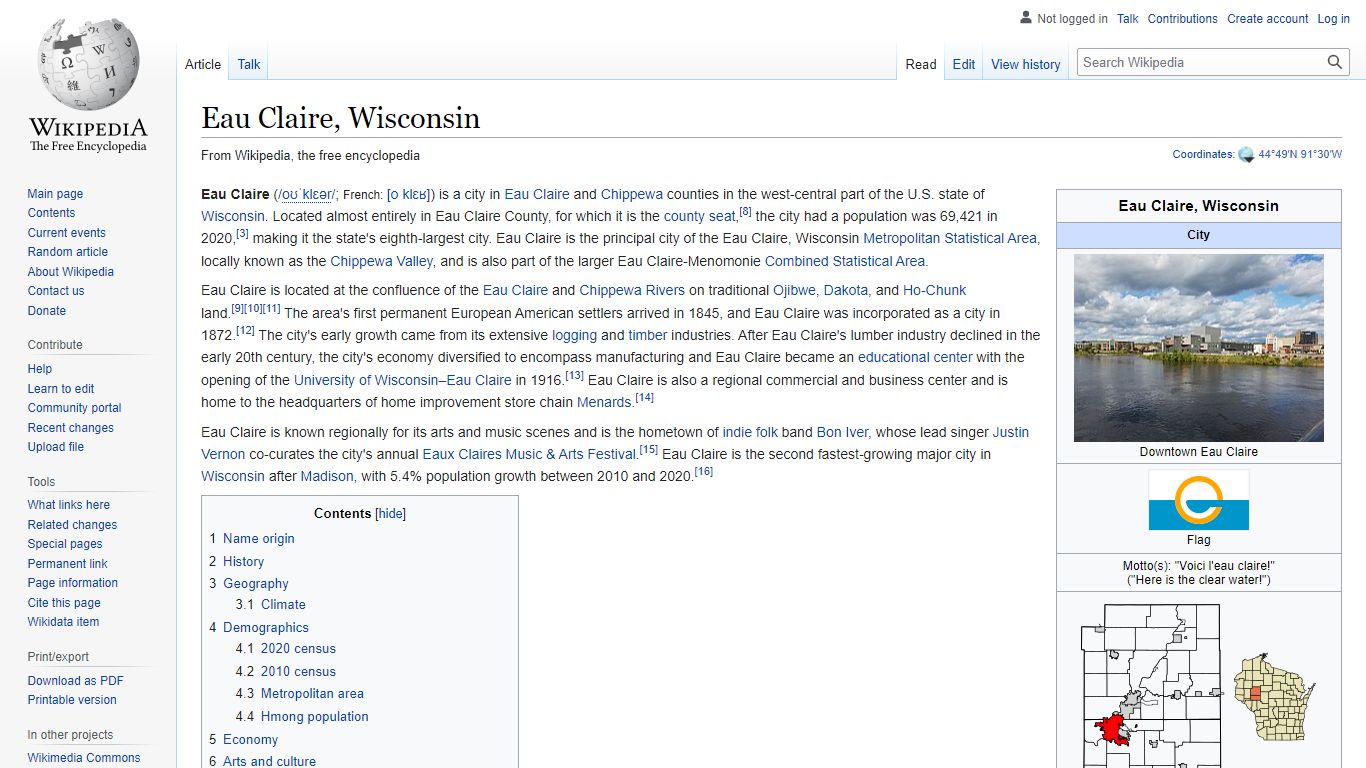This screenshot has height=768, width=1366.
Task: Click Download as PDF
Action: click(x=76, y=681)
